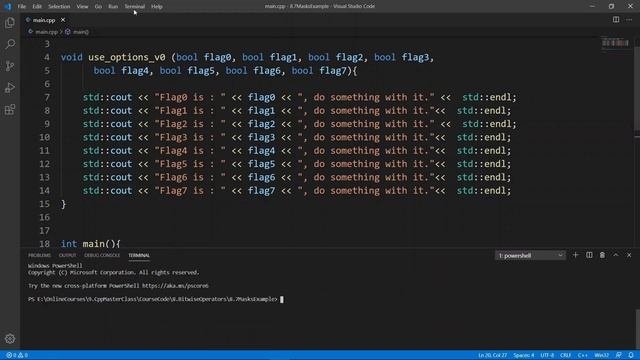Change indentation via Spaces: 4

[x=524, y=355]
